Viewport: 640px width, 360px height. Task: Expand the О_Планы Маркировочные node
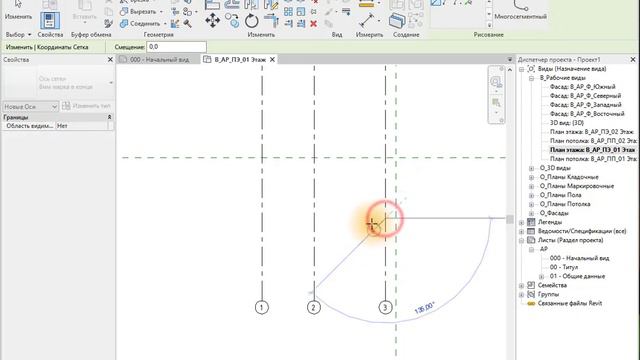pyautogui.click(x=531, y=186)
